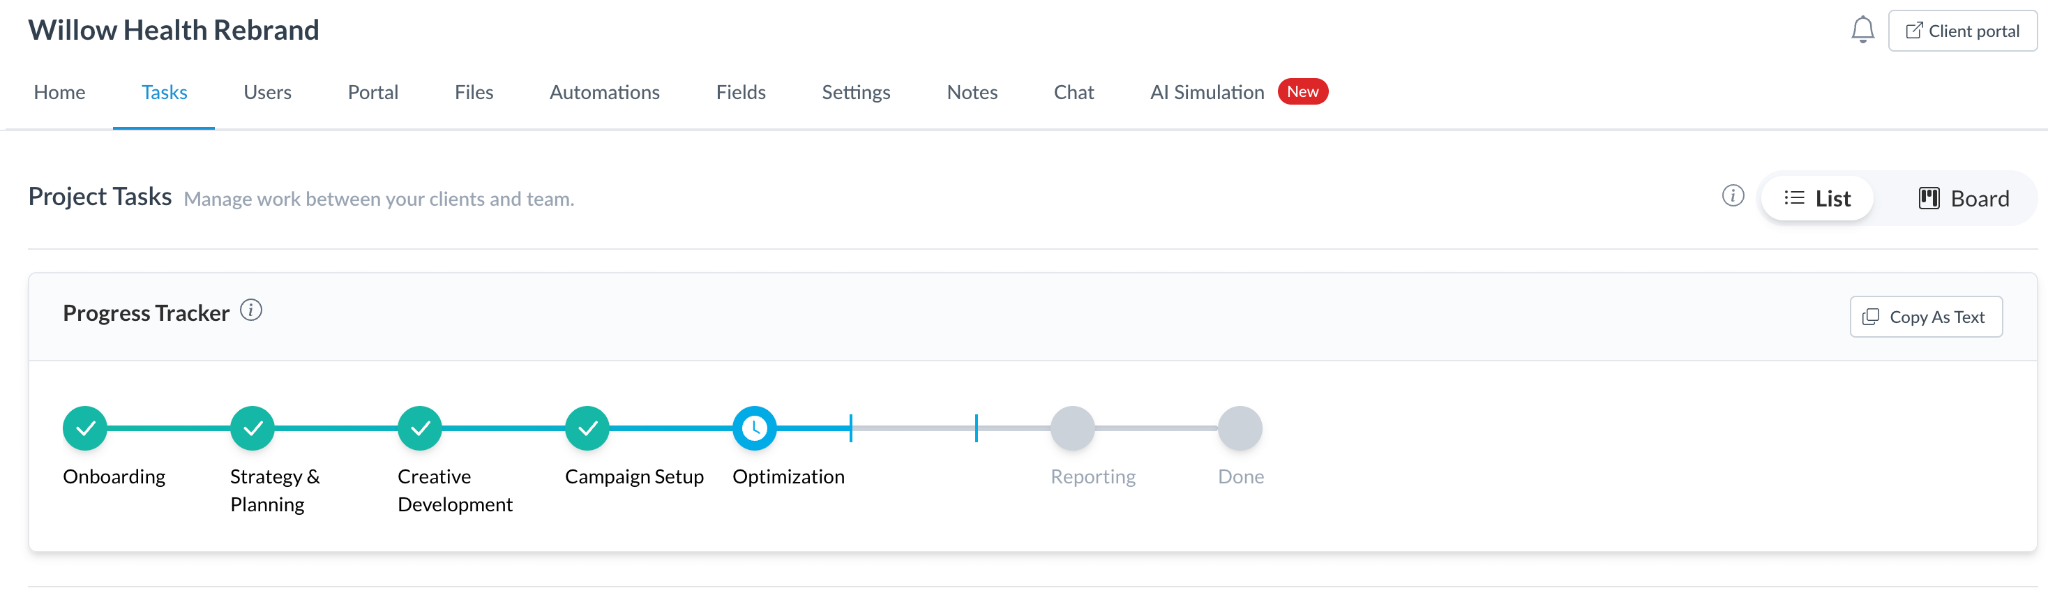This screenshot has height=594, width=2048.
Task: Switch to List view
Action: (x=1817, y=198)
